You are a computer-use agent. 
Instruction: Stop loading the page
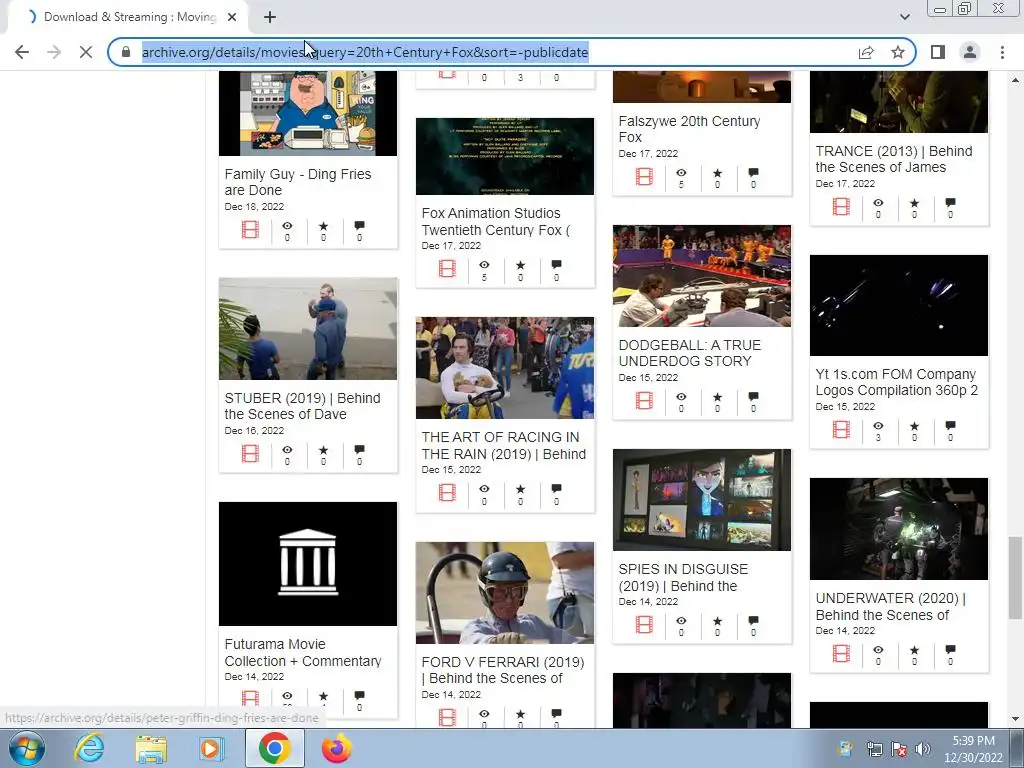(x=86, y=52)
